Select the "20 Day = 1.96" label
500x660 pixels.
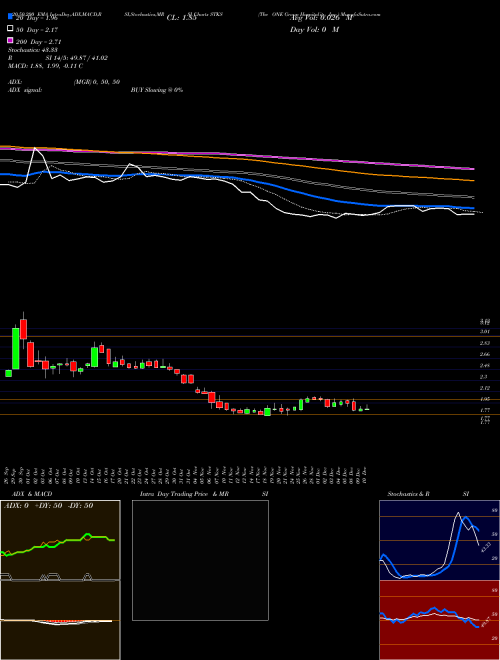coord(37,18)
